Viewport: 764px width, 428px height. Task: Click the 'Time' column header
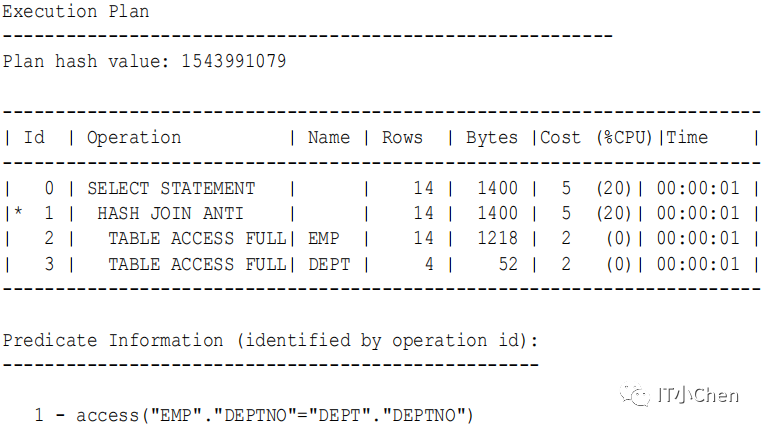click(687, 137)
